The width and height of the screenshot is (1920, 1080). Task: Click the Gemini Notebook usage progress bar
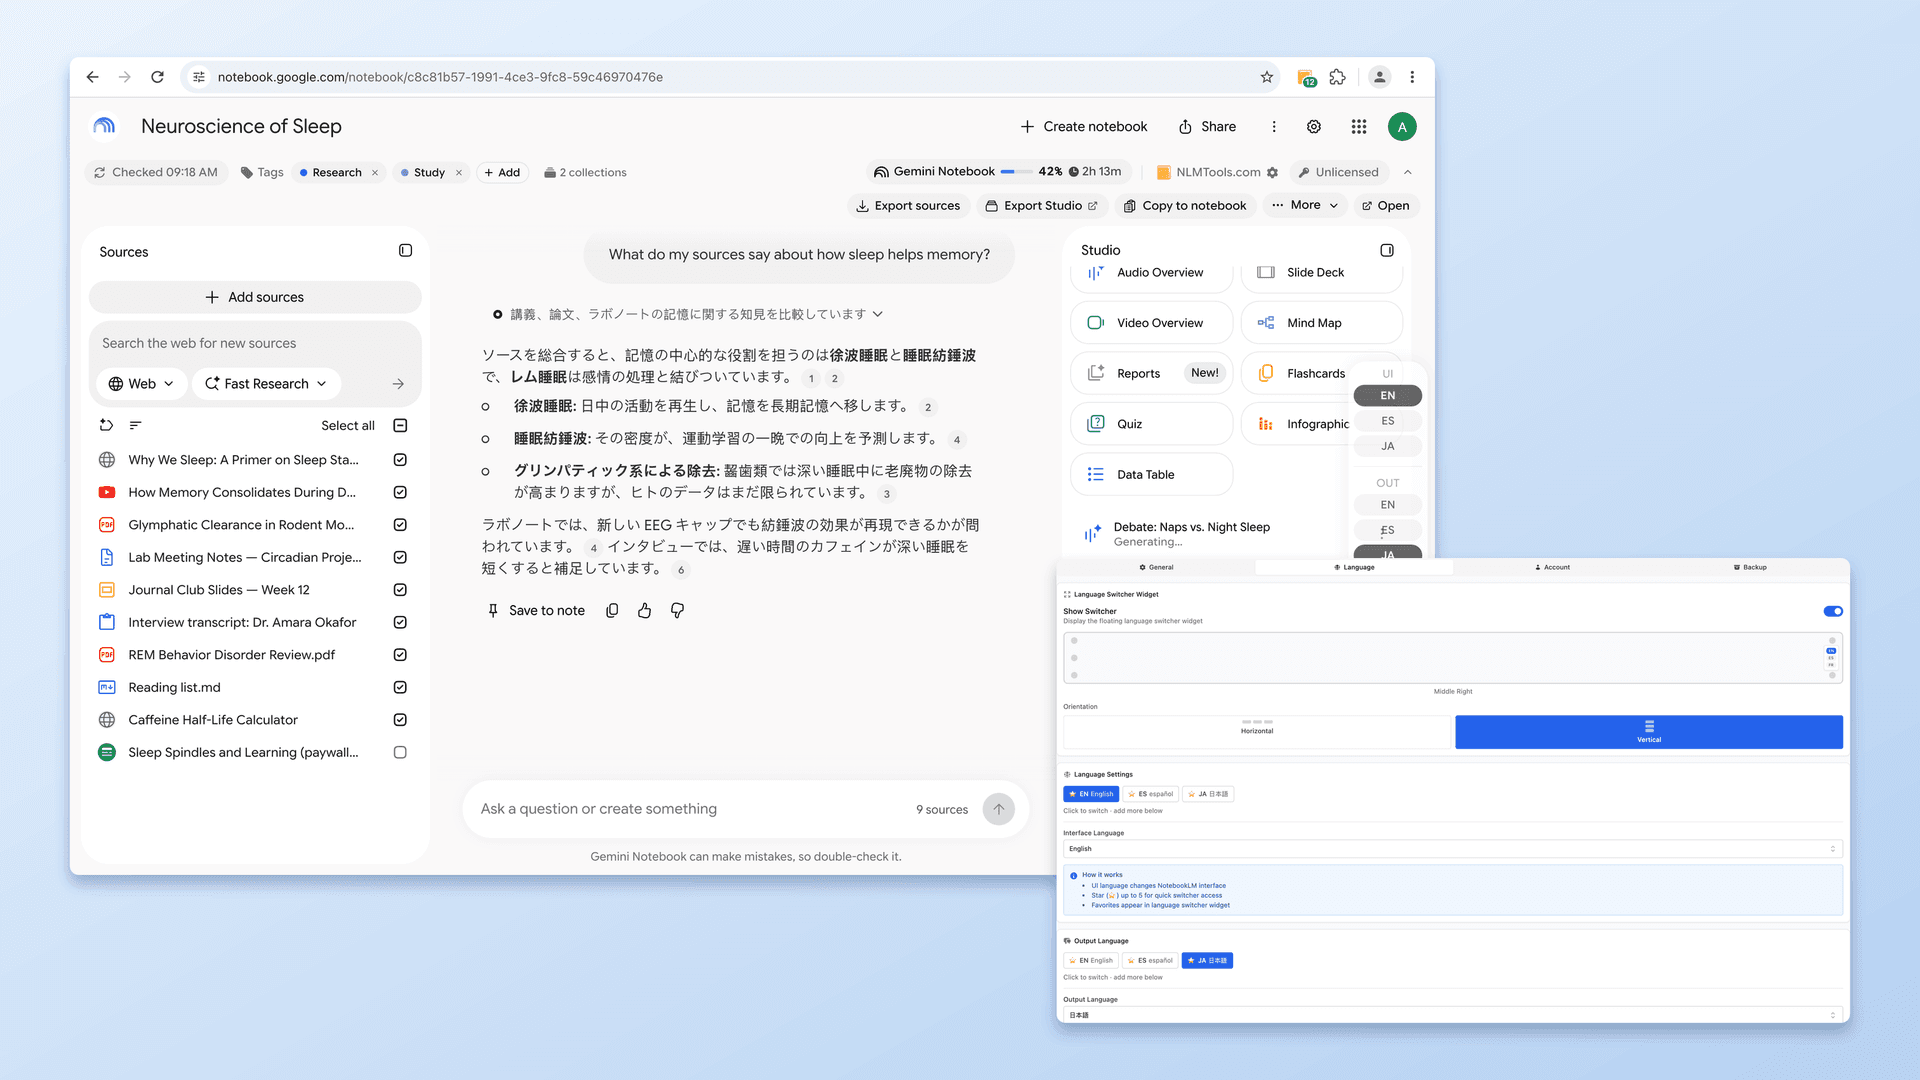tap(1015, 172)
